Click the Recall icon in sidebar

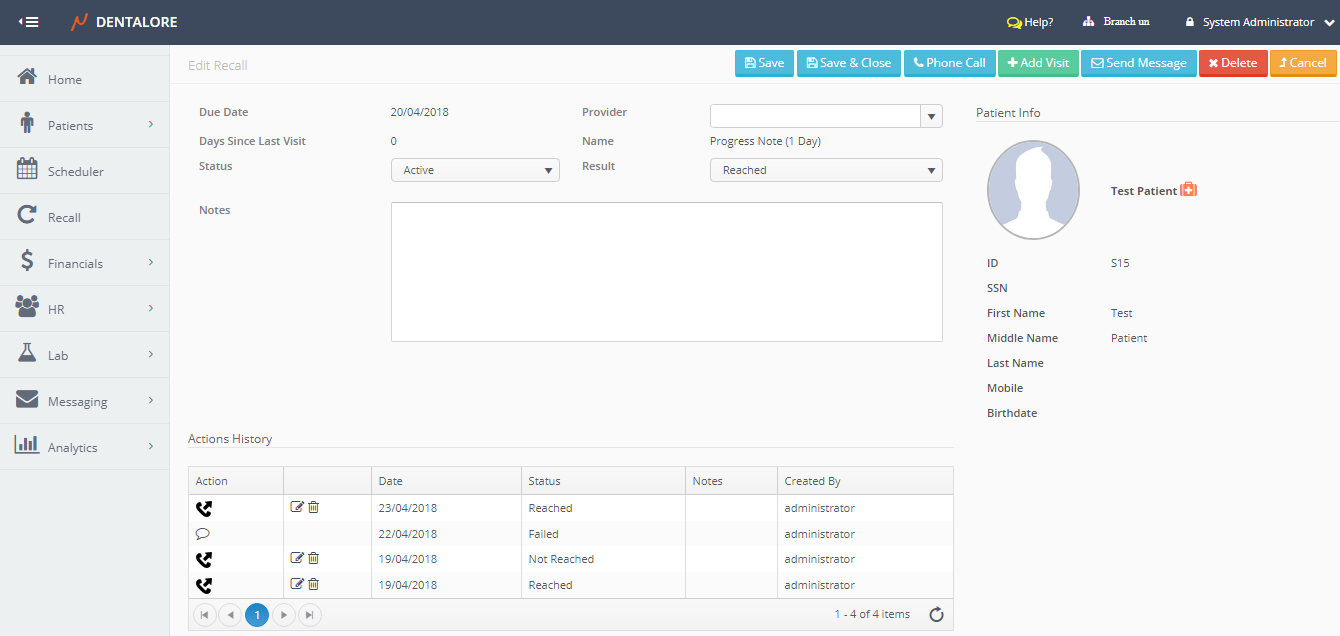(28, 217)
